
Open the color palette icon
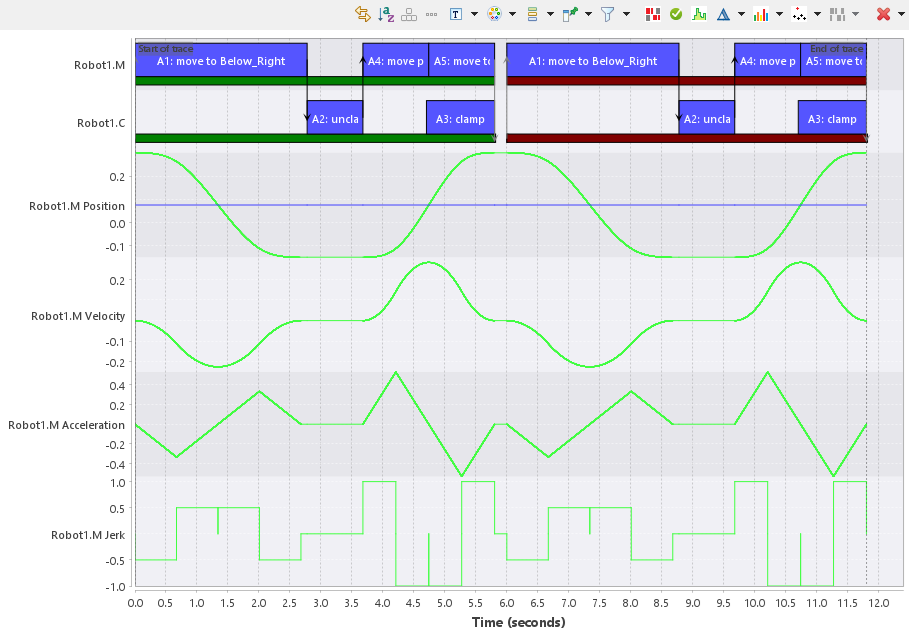496,13
